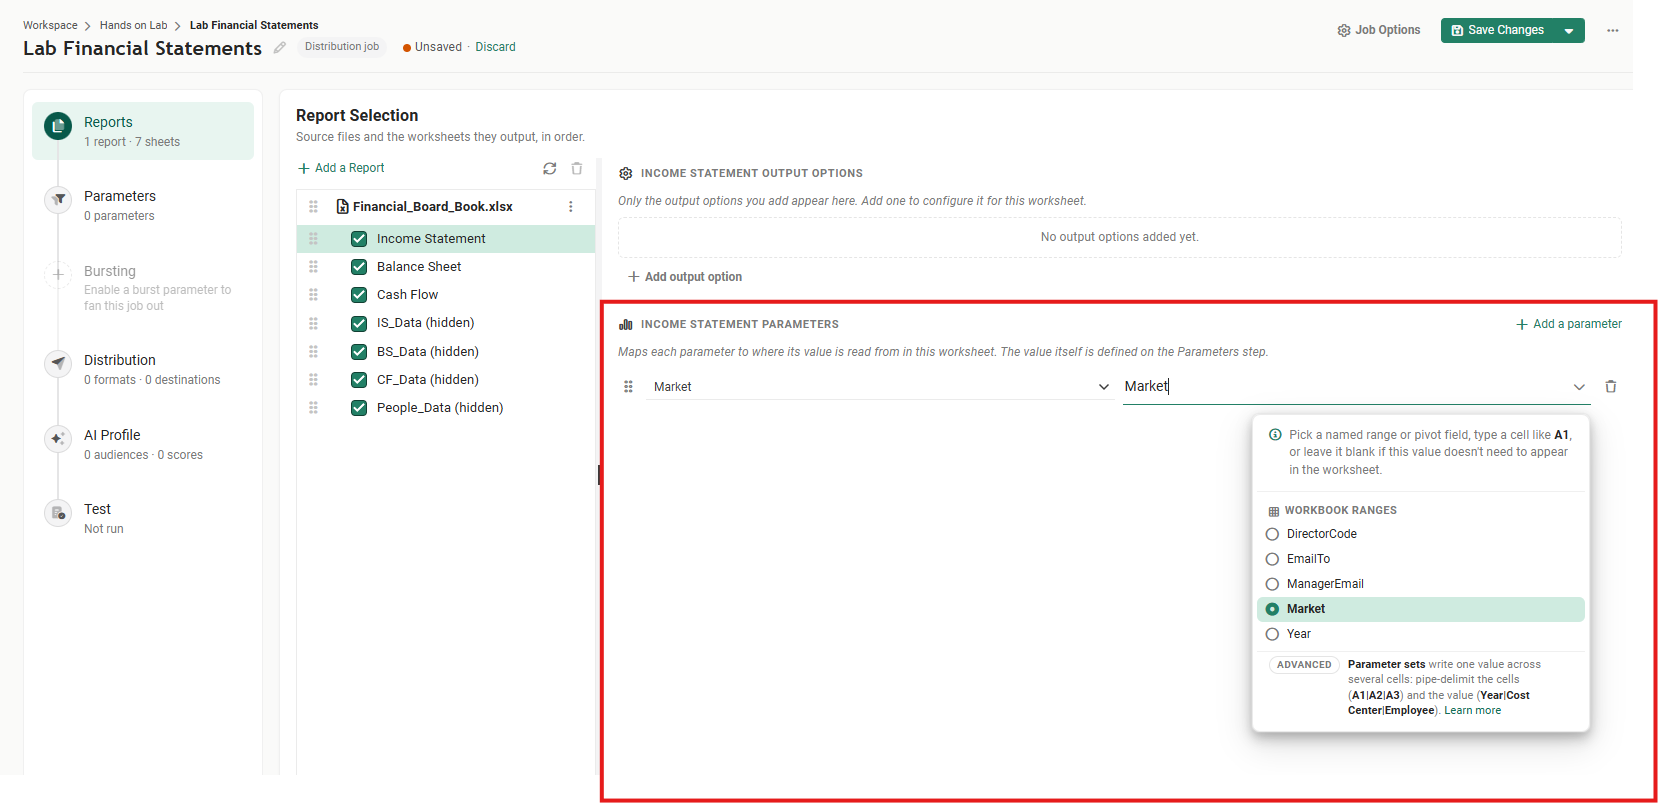The image size is (1658, 803).
Task: Collapse the range picker chevron
Action: [x=1579, y=386]
